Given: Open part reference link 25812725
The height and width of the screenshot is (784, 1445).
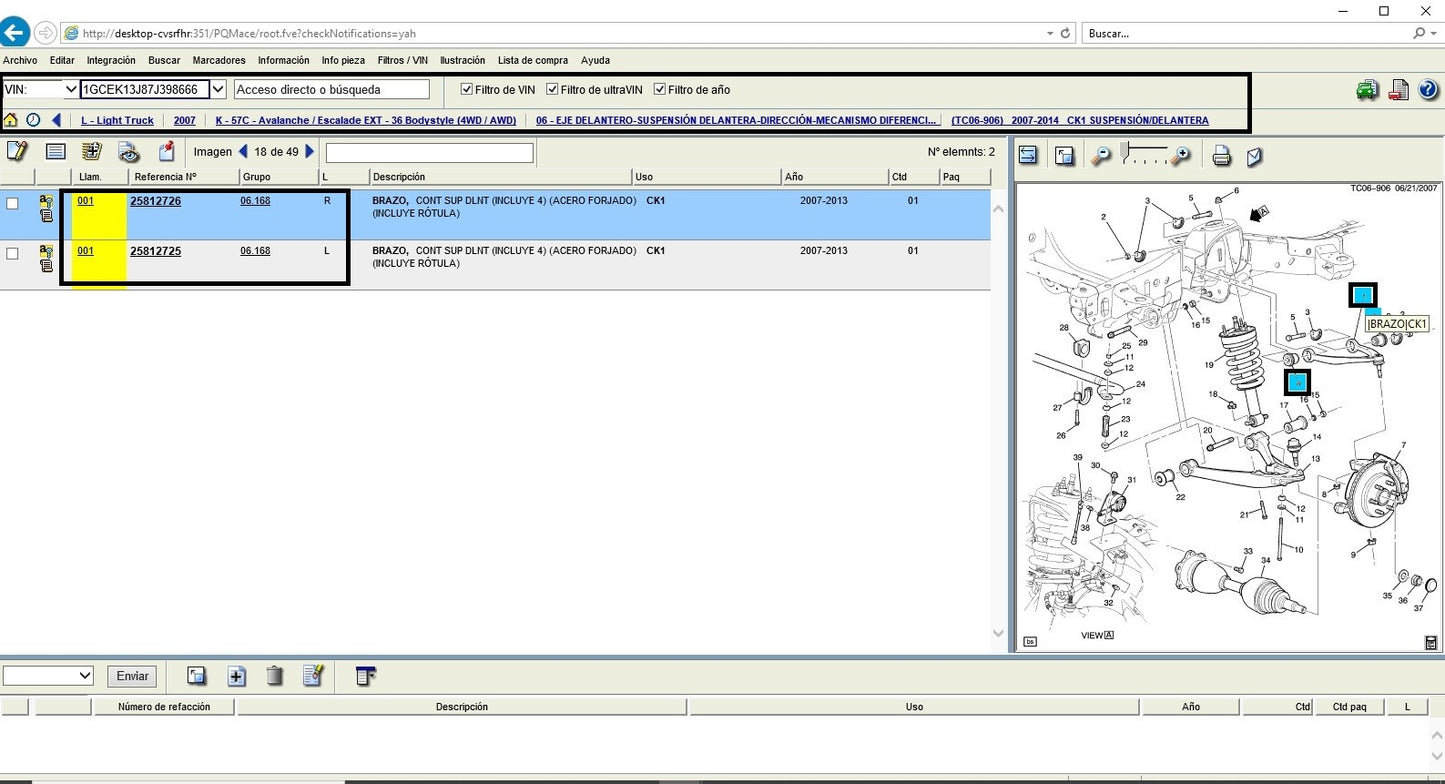Looking at the screenshot, I should (x=155, y=251).
